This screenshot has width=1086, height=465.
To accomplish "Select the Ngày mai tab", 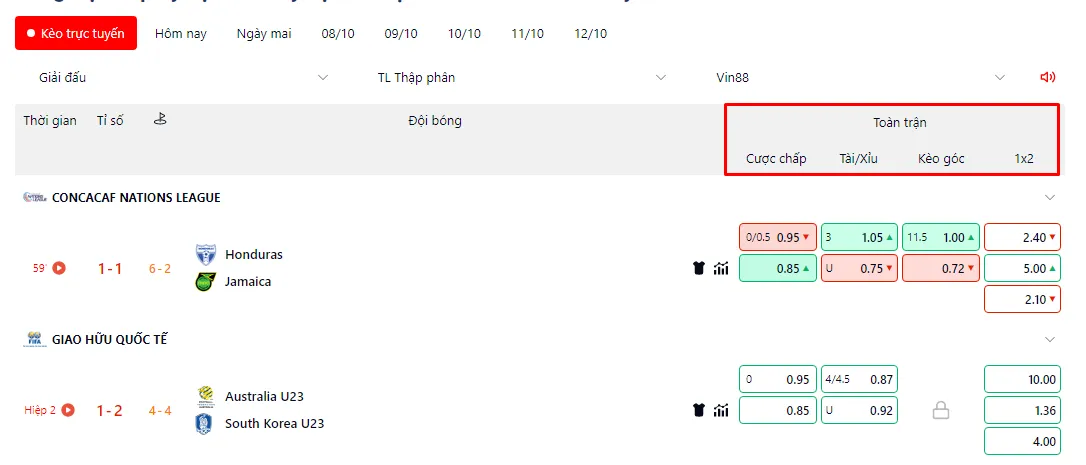I will coord(264,33).
